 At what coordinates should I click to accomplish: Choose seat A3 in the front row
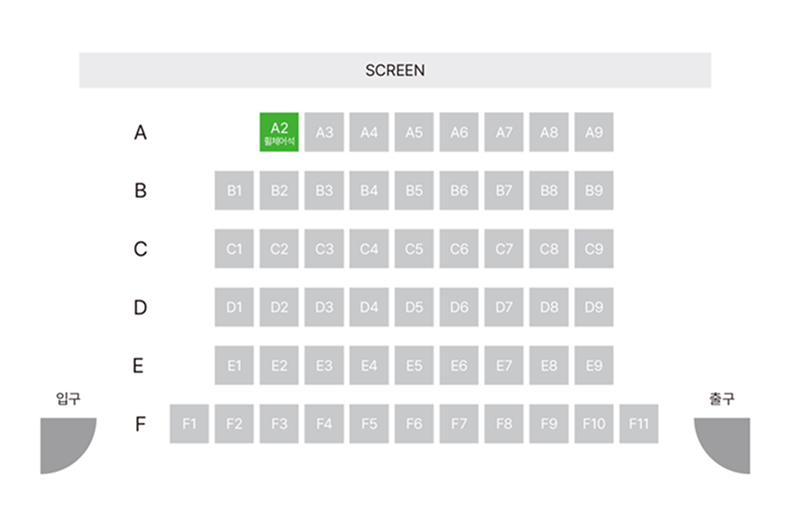tap(324, 132)
